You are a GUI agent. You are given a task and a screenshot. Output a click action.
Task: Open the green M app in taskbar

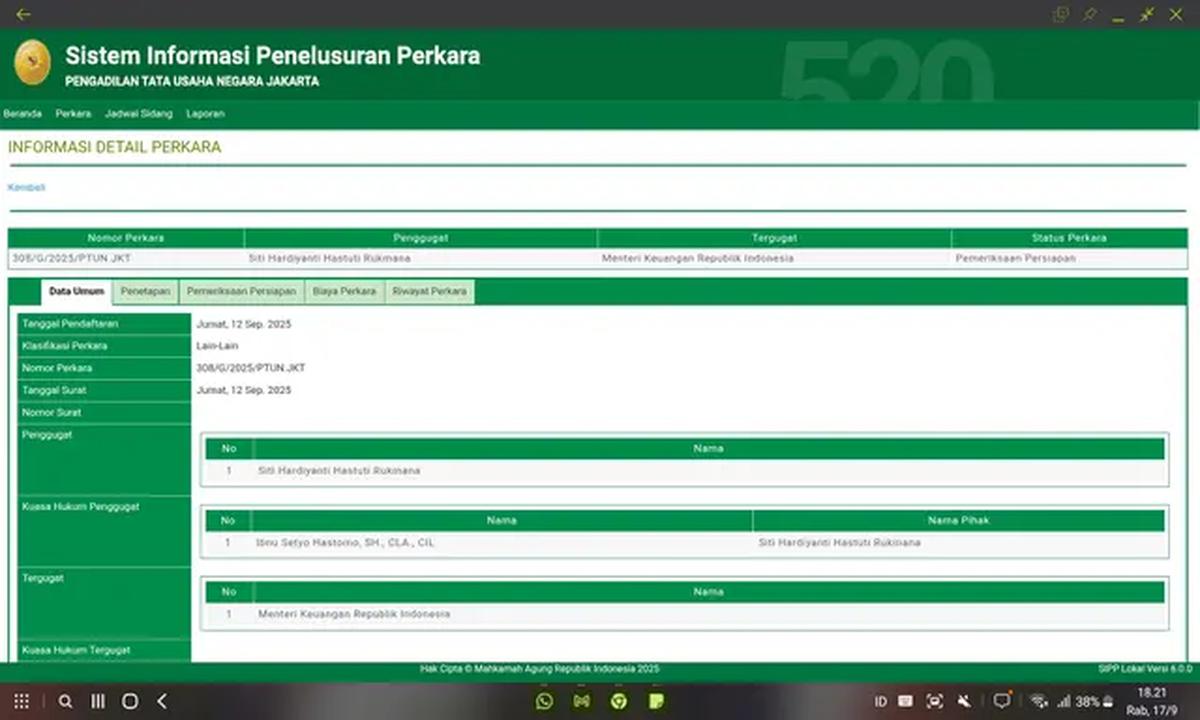[582, 701]
